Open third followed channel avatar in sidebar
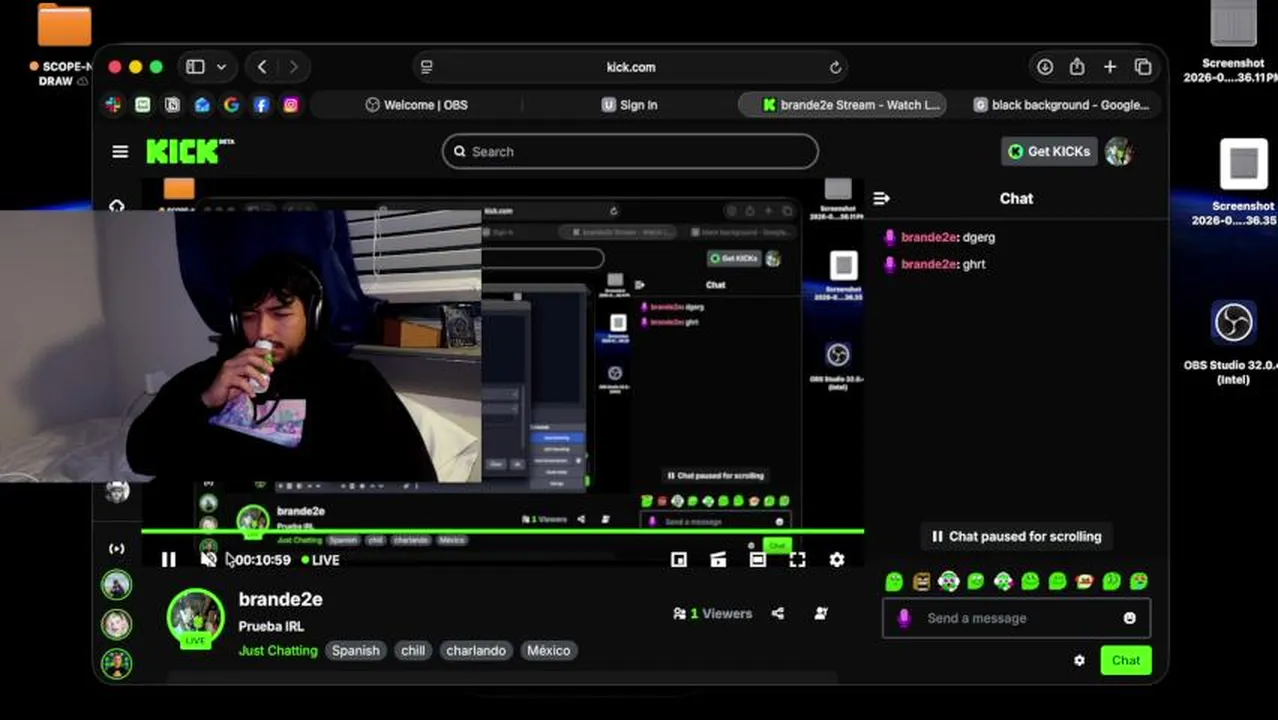This screenshot has width=1278, height=720. pyautogui.click(x=117, y=663)
